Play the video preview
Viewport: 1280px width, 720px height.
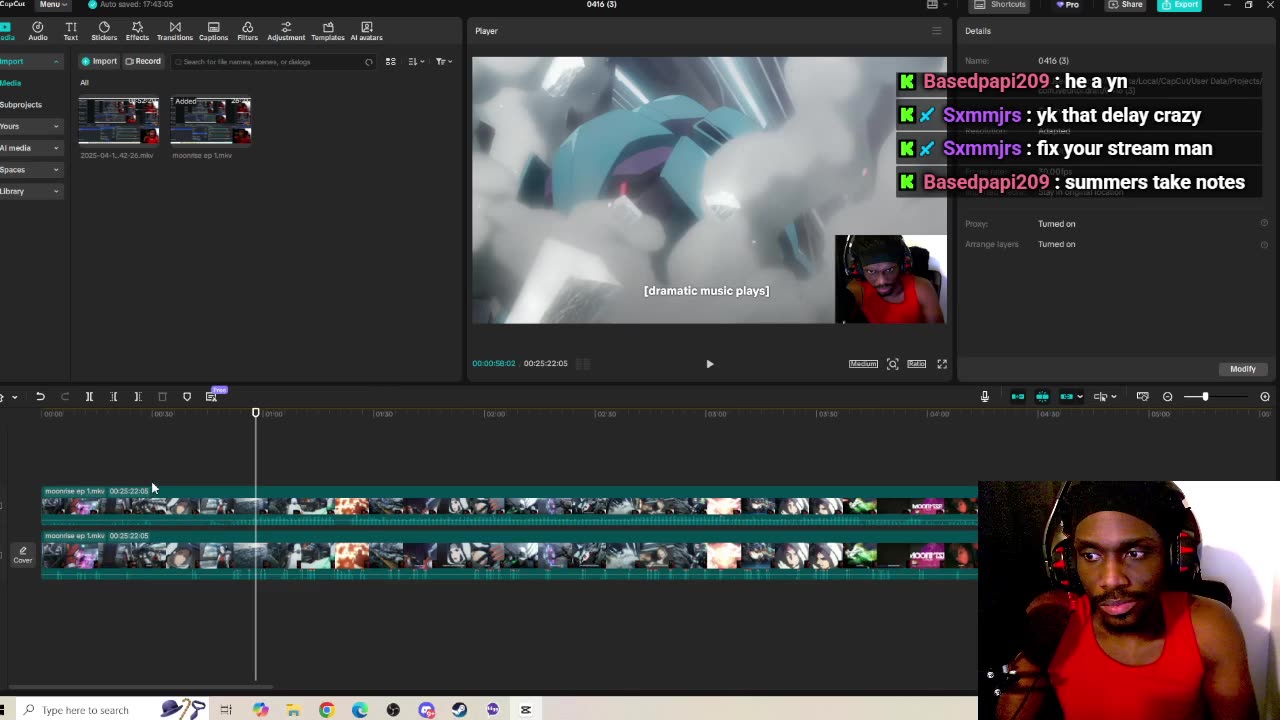pos(710,364)
